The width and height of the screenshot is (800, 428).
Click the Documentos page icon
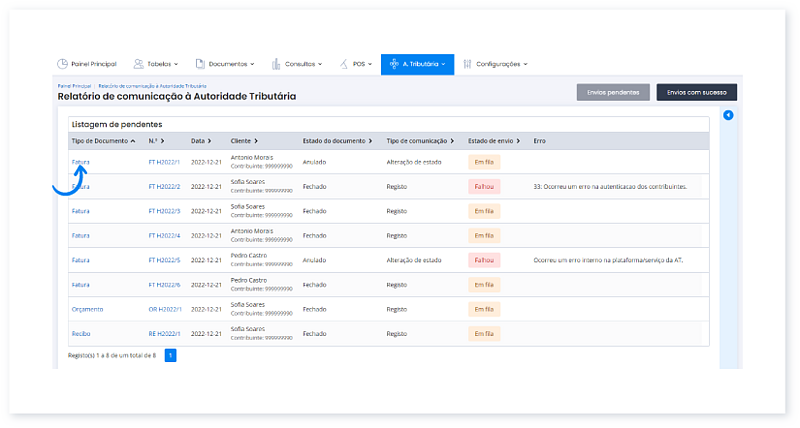click(x=200, y=64)
